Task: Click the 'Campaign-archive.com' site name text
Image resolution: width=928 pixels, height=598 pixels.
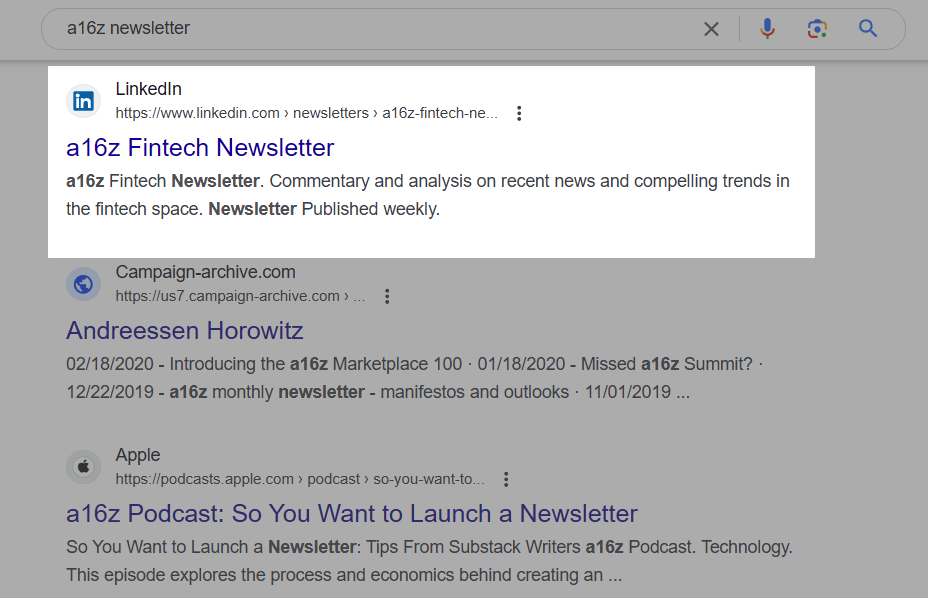Action: pyautogui.click(x=205, y=272)
